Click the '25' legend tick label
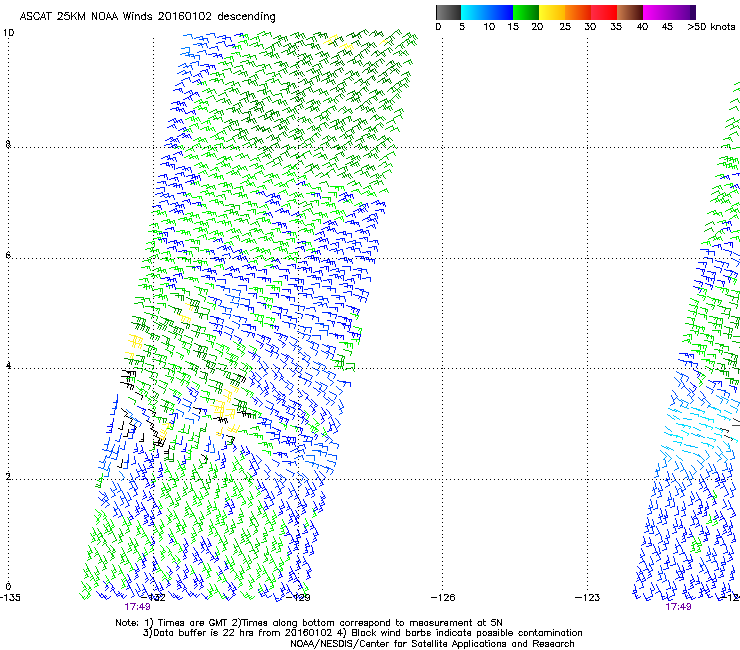This screenshot has width=740, height=650. click(x=565, y=27)
